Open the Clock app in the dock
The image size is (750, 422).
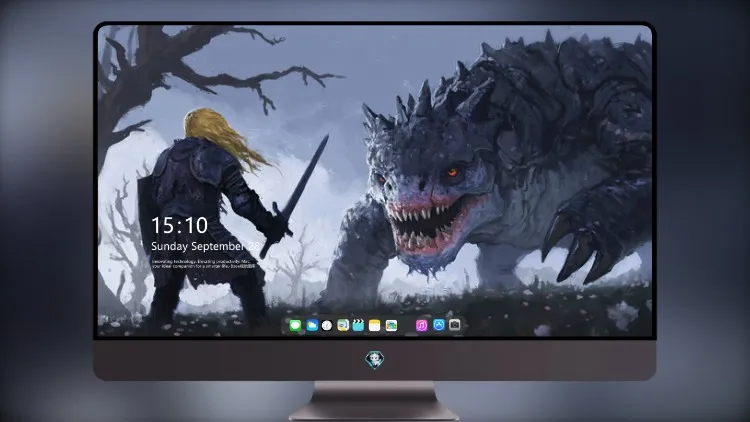[x=327, y=325]
